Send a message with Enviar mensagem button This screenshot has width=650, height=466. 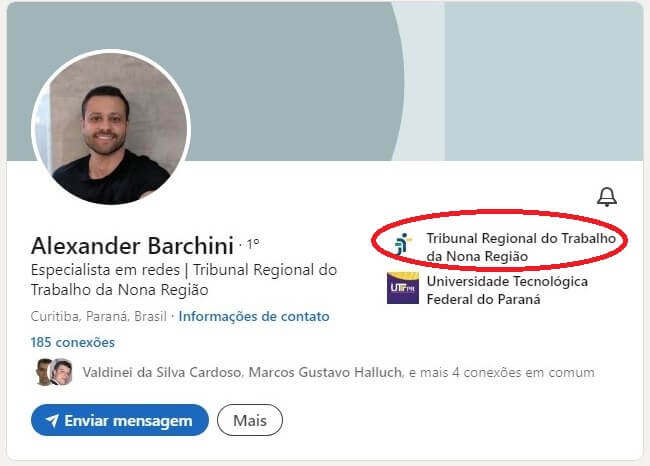(x=120, y=420)
